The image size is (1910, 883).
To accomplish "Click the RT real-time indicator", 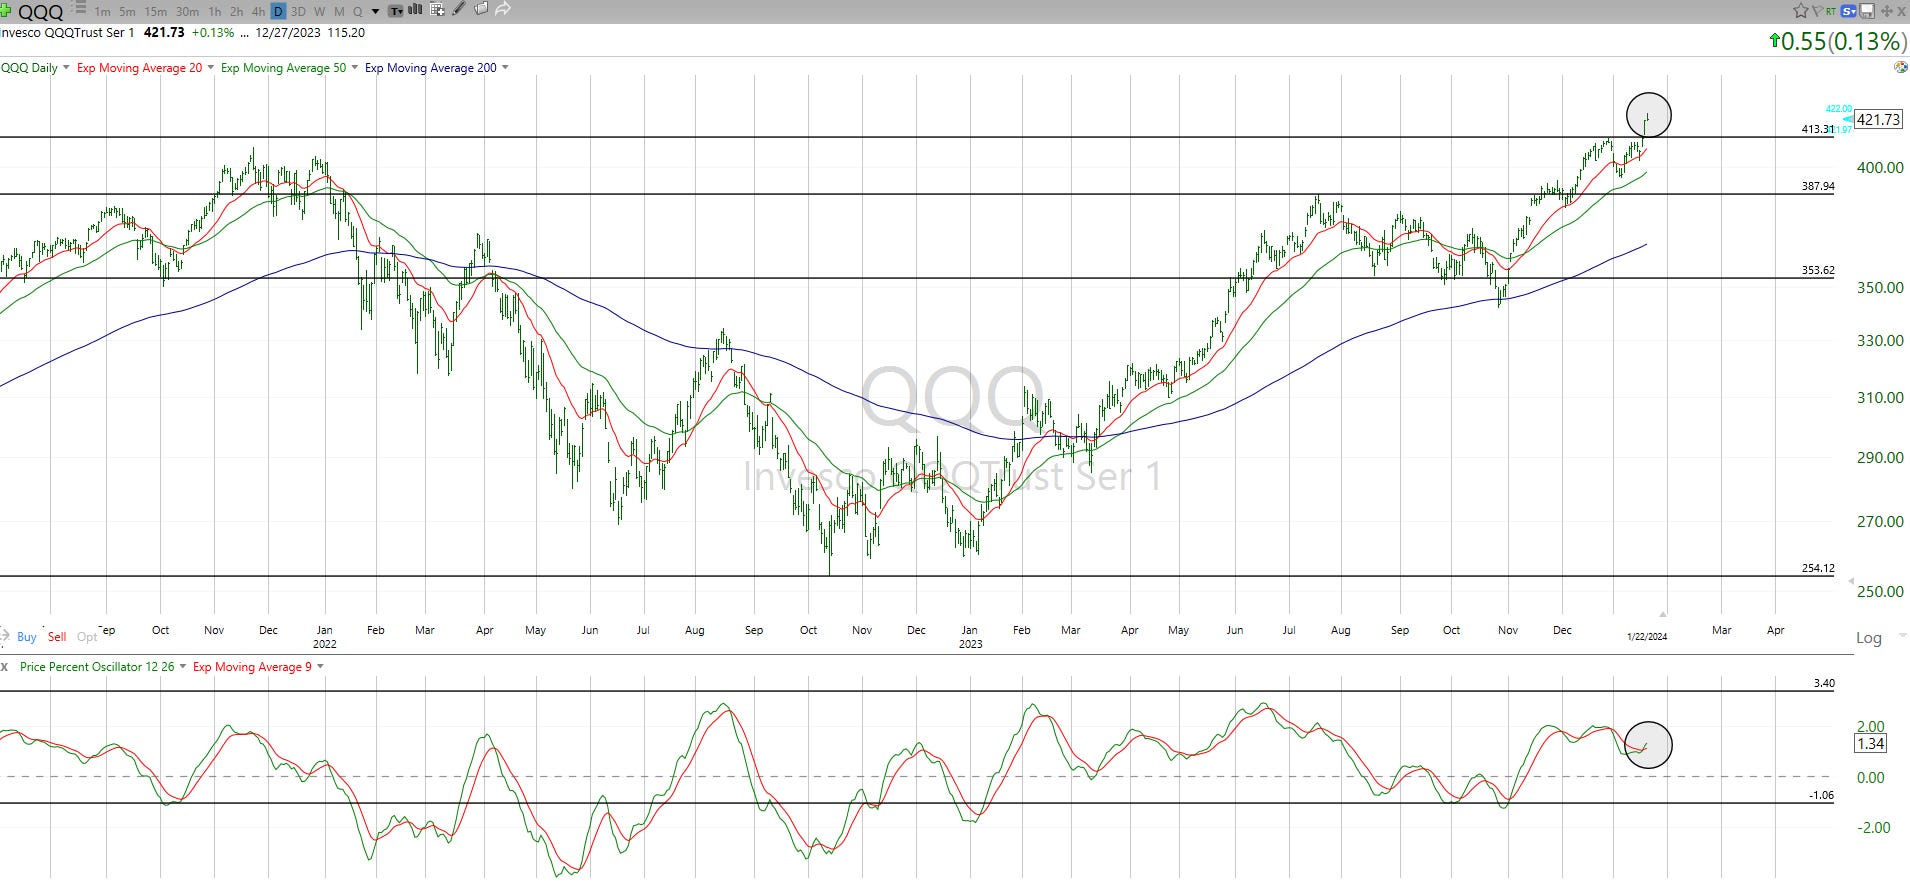I will coord(1831,11).
